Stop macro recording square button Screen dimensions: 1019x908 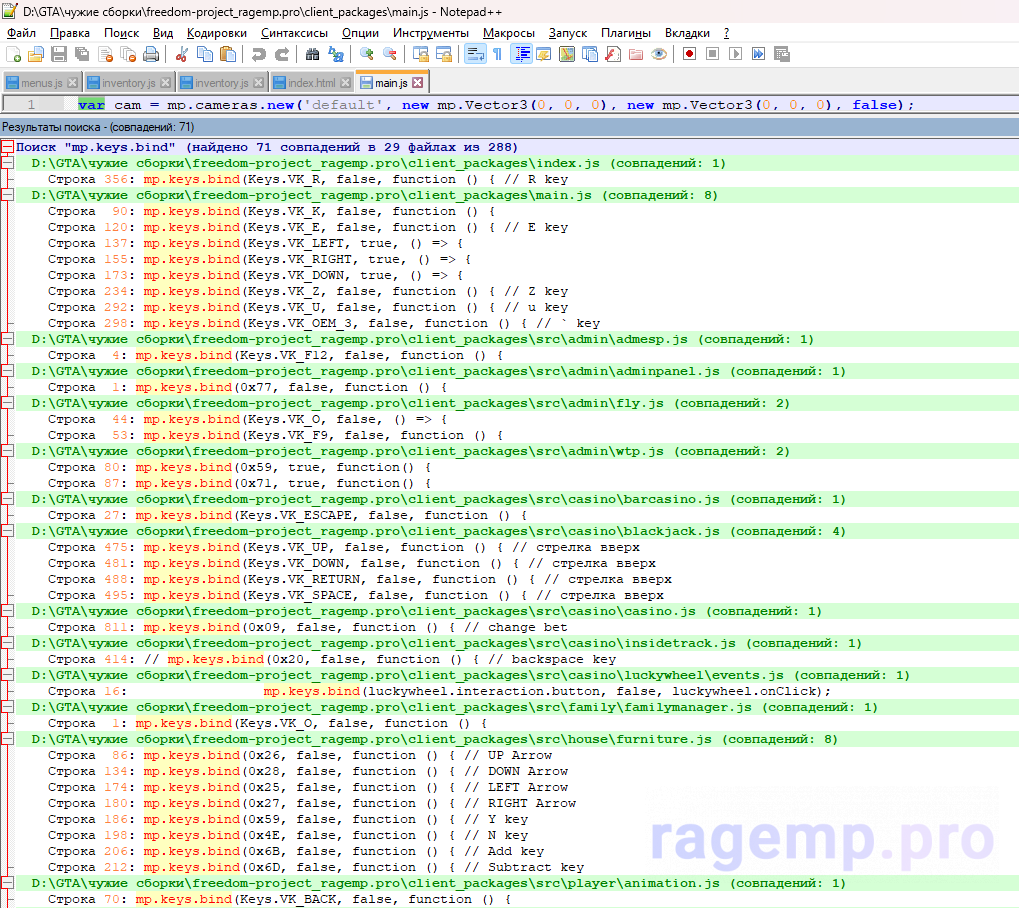coord(713,55)
